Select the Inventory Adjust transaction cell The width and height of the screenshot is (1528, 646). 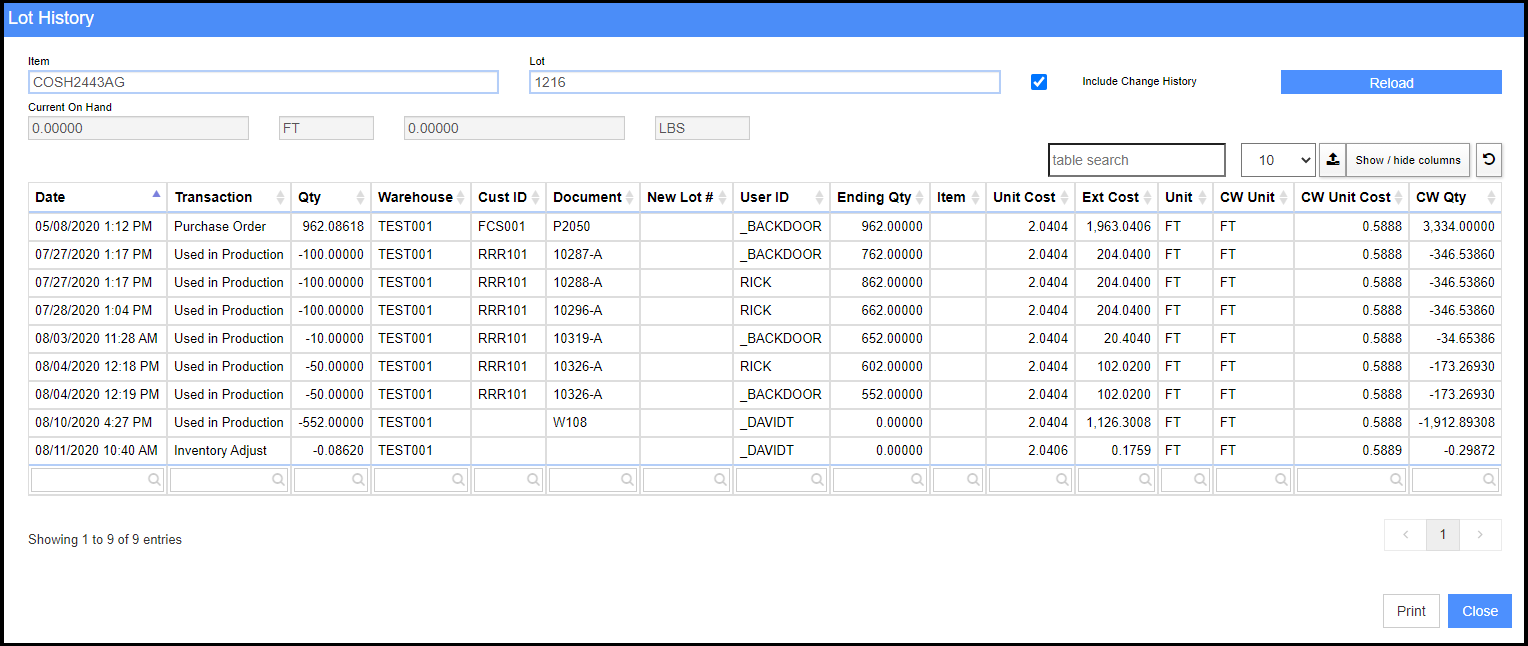[x=229, y=450]
